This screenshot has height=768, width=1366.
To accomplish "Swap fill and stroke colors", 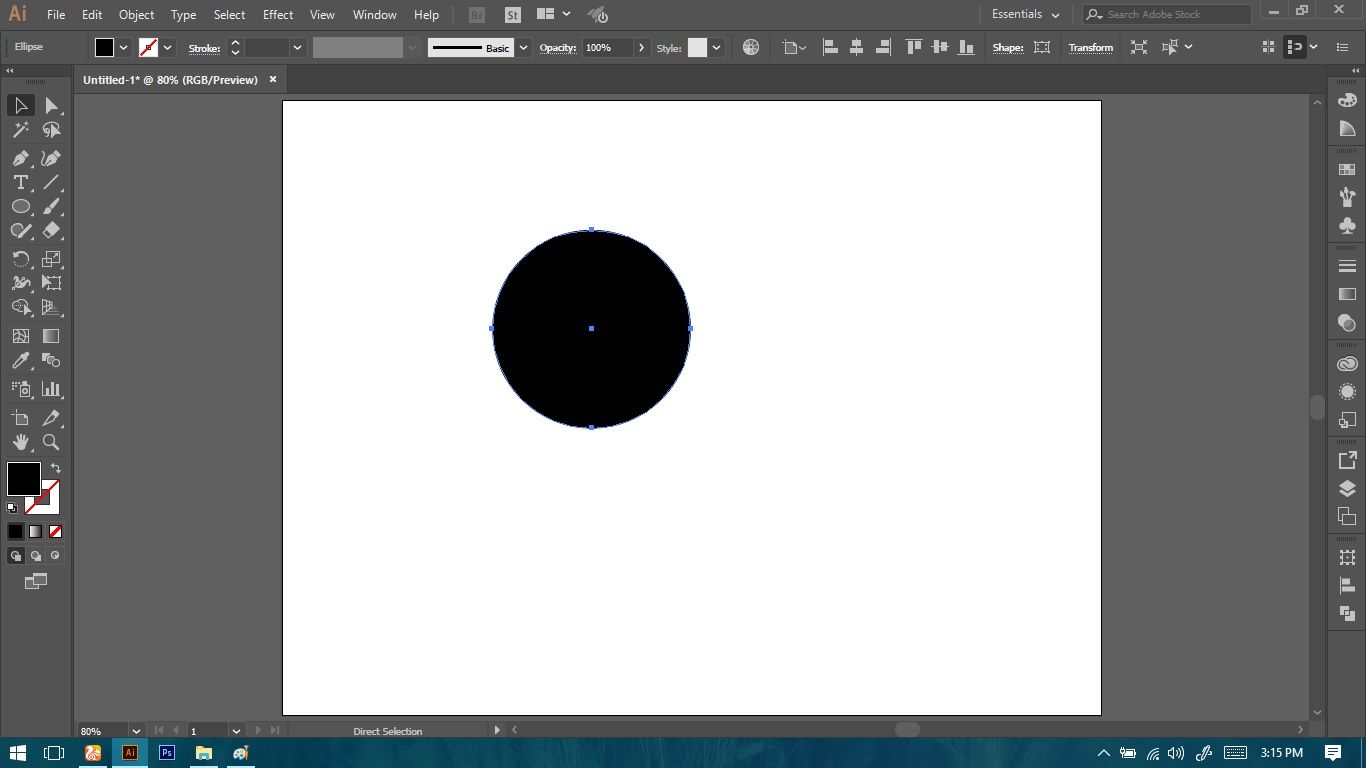I will coord(56,468).
